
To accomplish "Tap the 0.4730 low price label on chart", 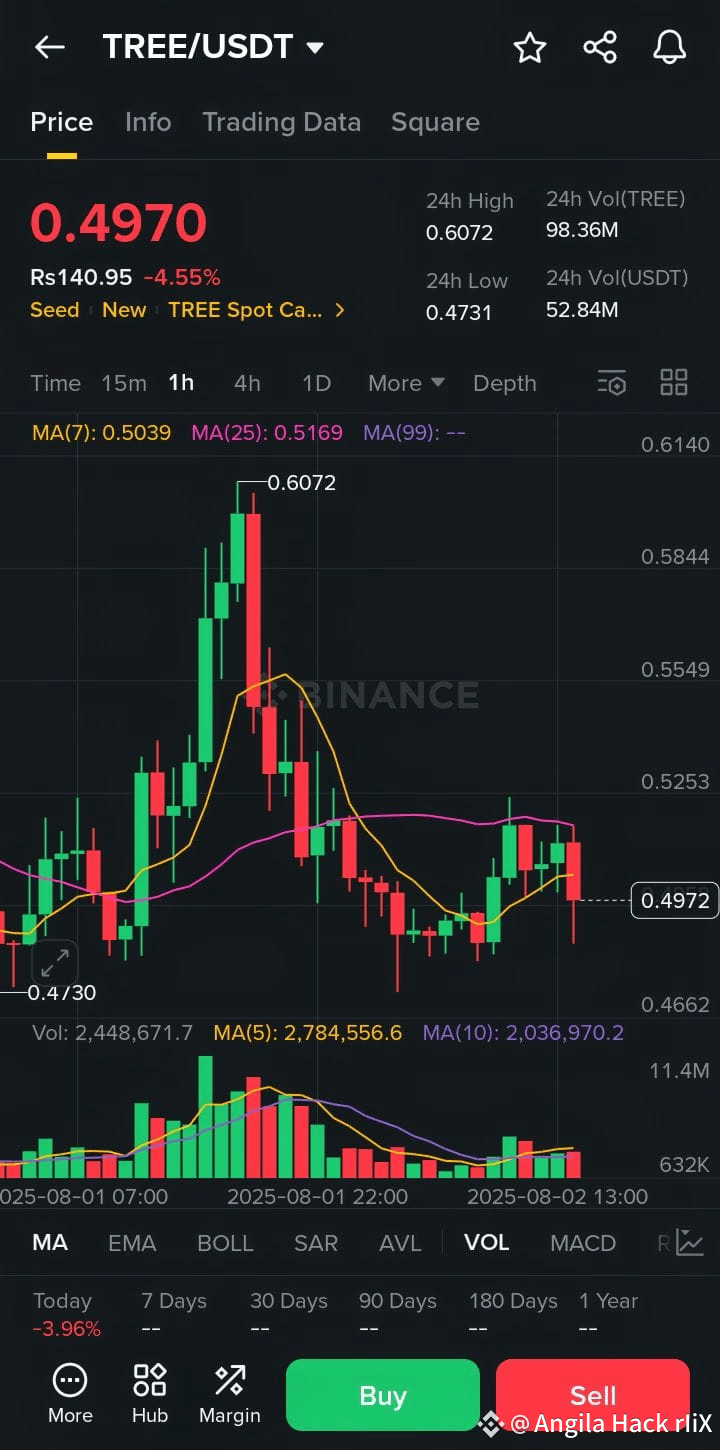I will tap(62, 993).
